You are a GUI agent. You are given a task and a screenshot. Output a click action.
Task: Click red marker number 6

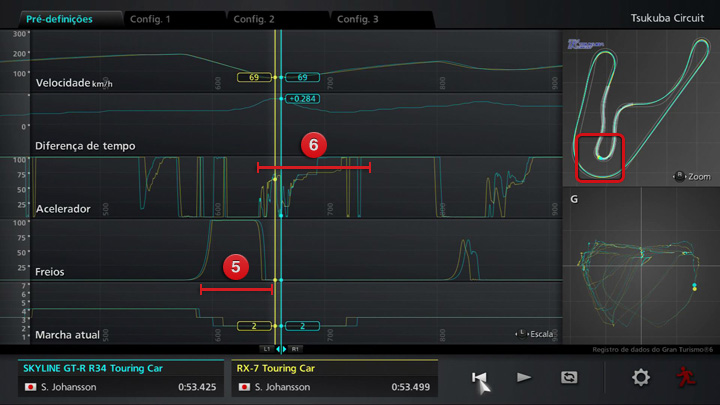click(313, 146)
